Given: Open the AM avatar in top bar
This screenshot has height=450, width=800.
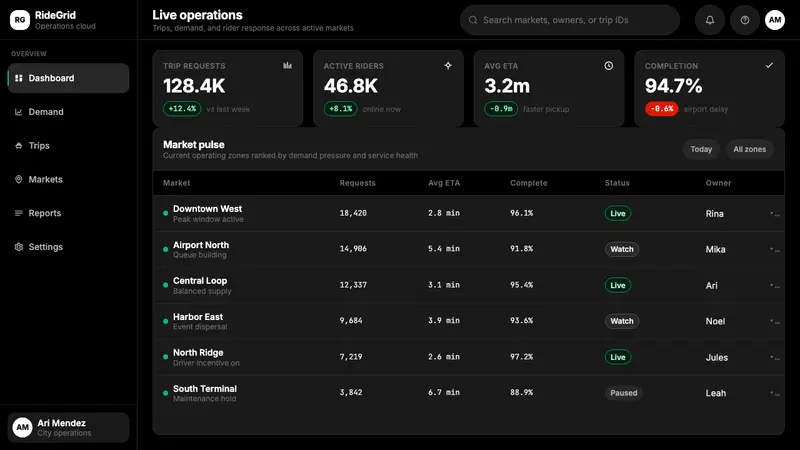Looking at the screenshot, I should (774, 20).
